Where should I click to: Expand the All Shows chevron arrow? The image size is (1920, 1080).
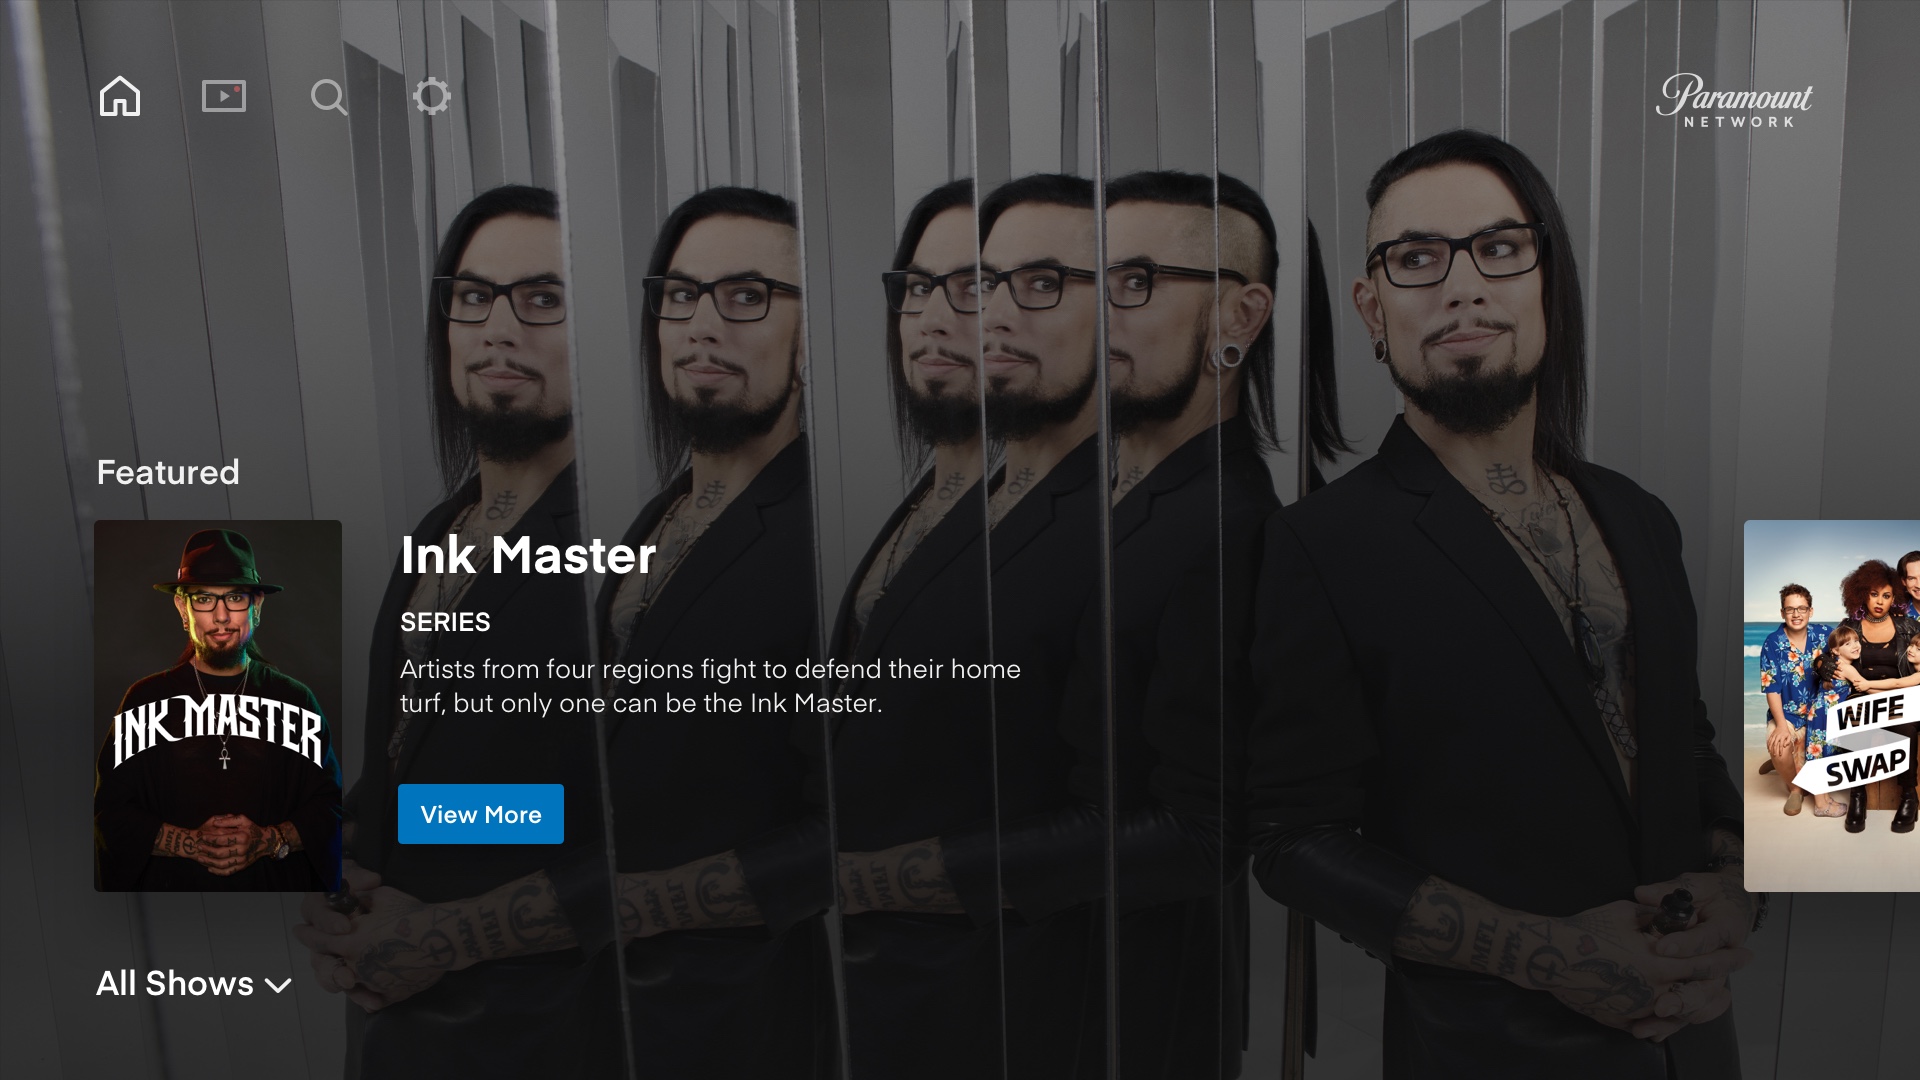click(278, 986)
